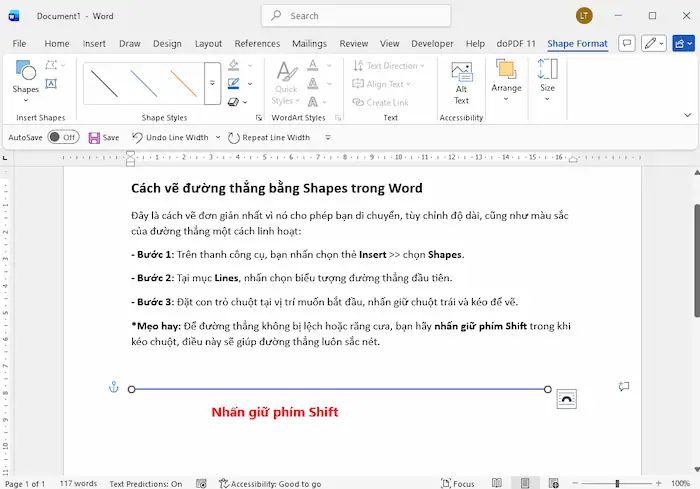Screen dimensions: 700x489
Task: Toggle Focus mode in status bar
Action: 457,484
